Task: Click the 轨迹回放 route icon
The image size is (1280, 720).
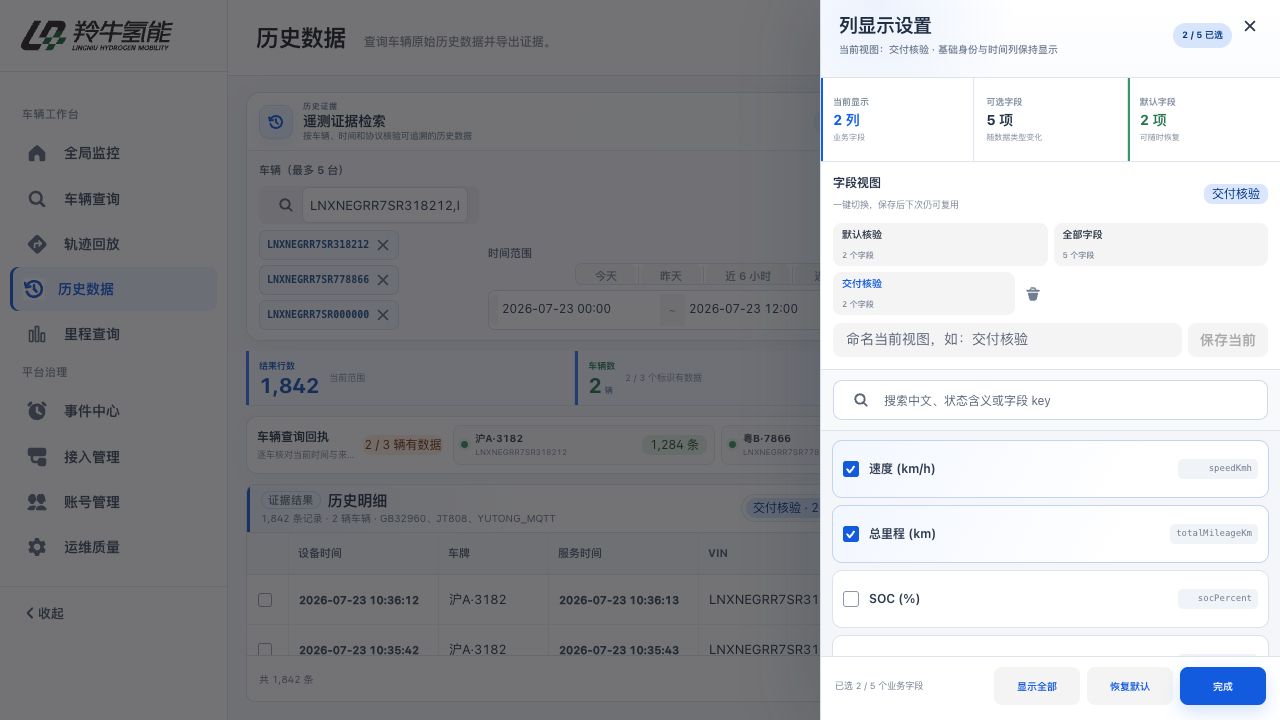Action: pos(37,244)
